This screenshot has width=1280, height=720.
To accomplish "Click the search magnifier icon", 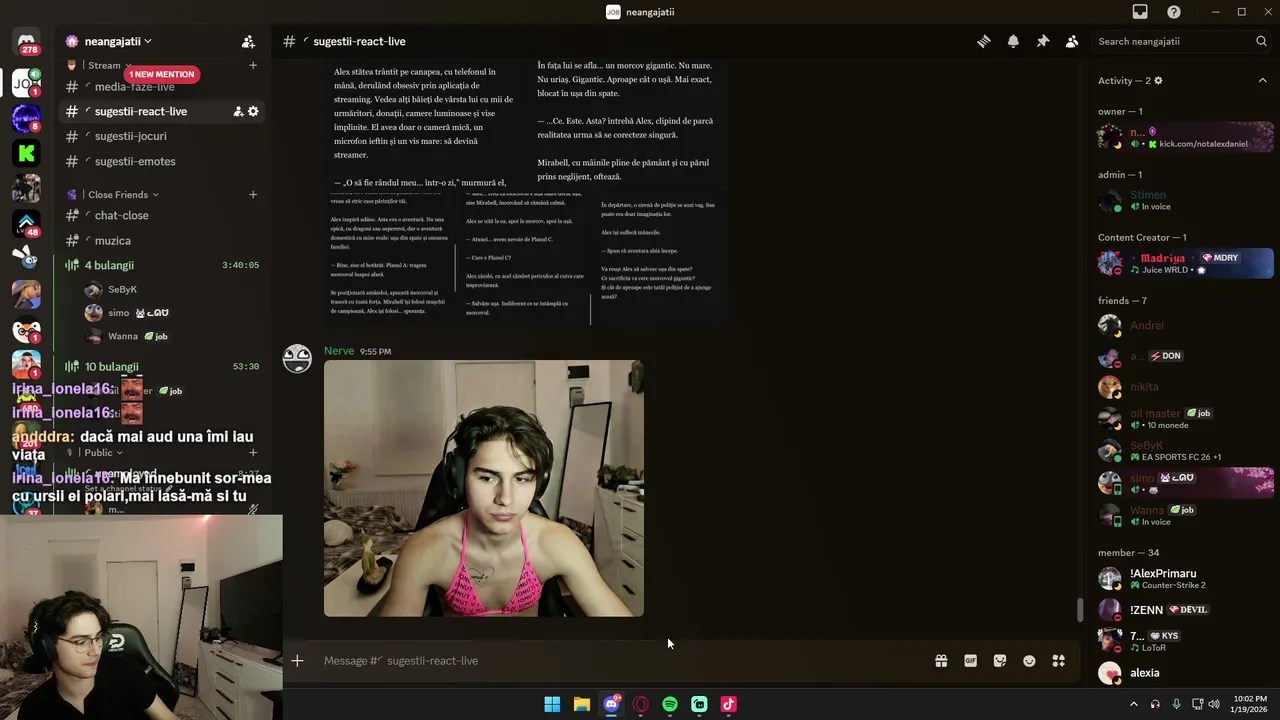I will pyautogui.click(x=1261, y=41).
